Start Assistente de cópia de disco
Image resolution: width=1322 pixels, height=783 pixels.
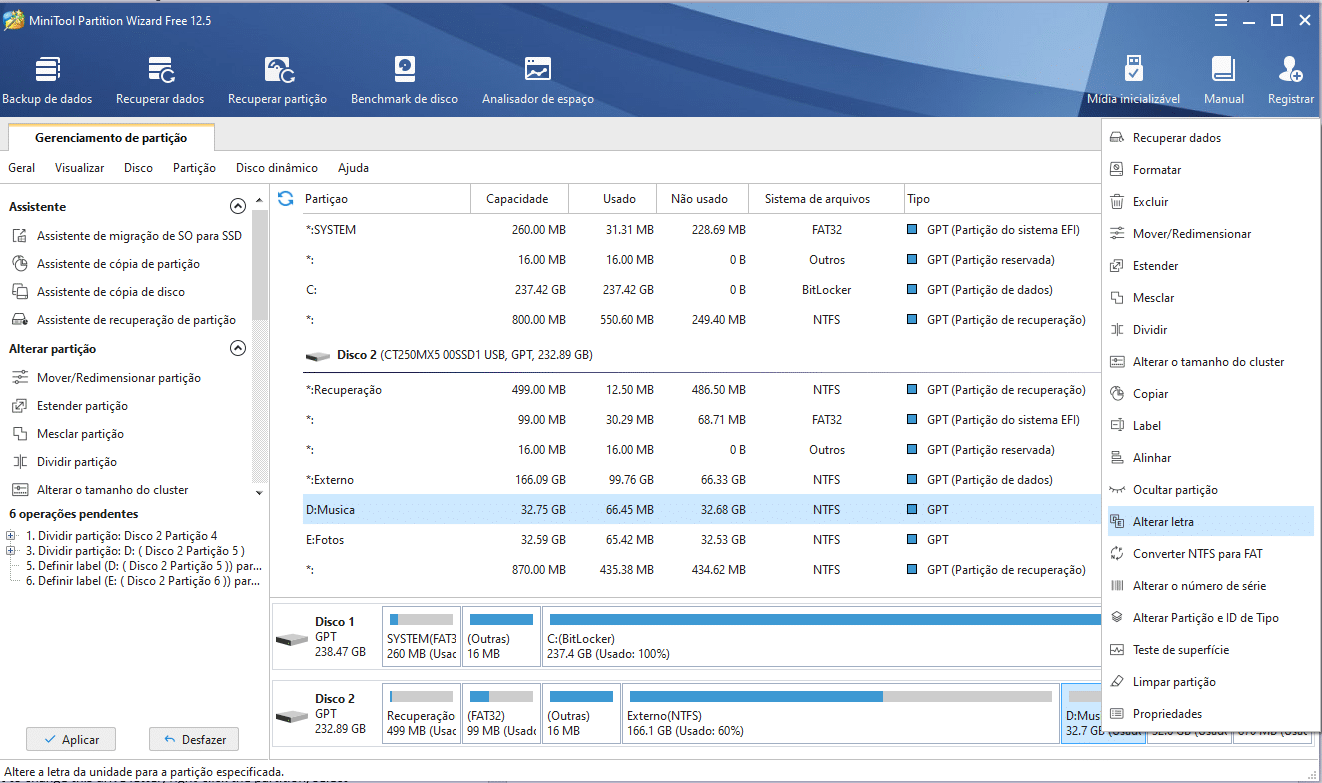98,292
